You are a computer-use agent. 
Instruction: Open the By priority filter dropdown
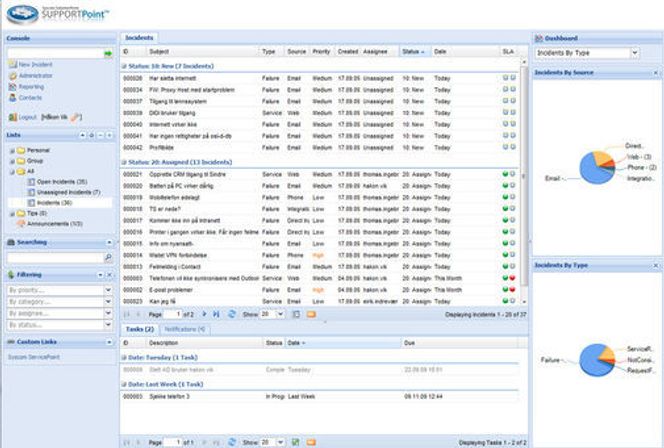click(107, 288)
